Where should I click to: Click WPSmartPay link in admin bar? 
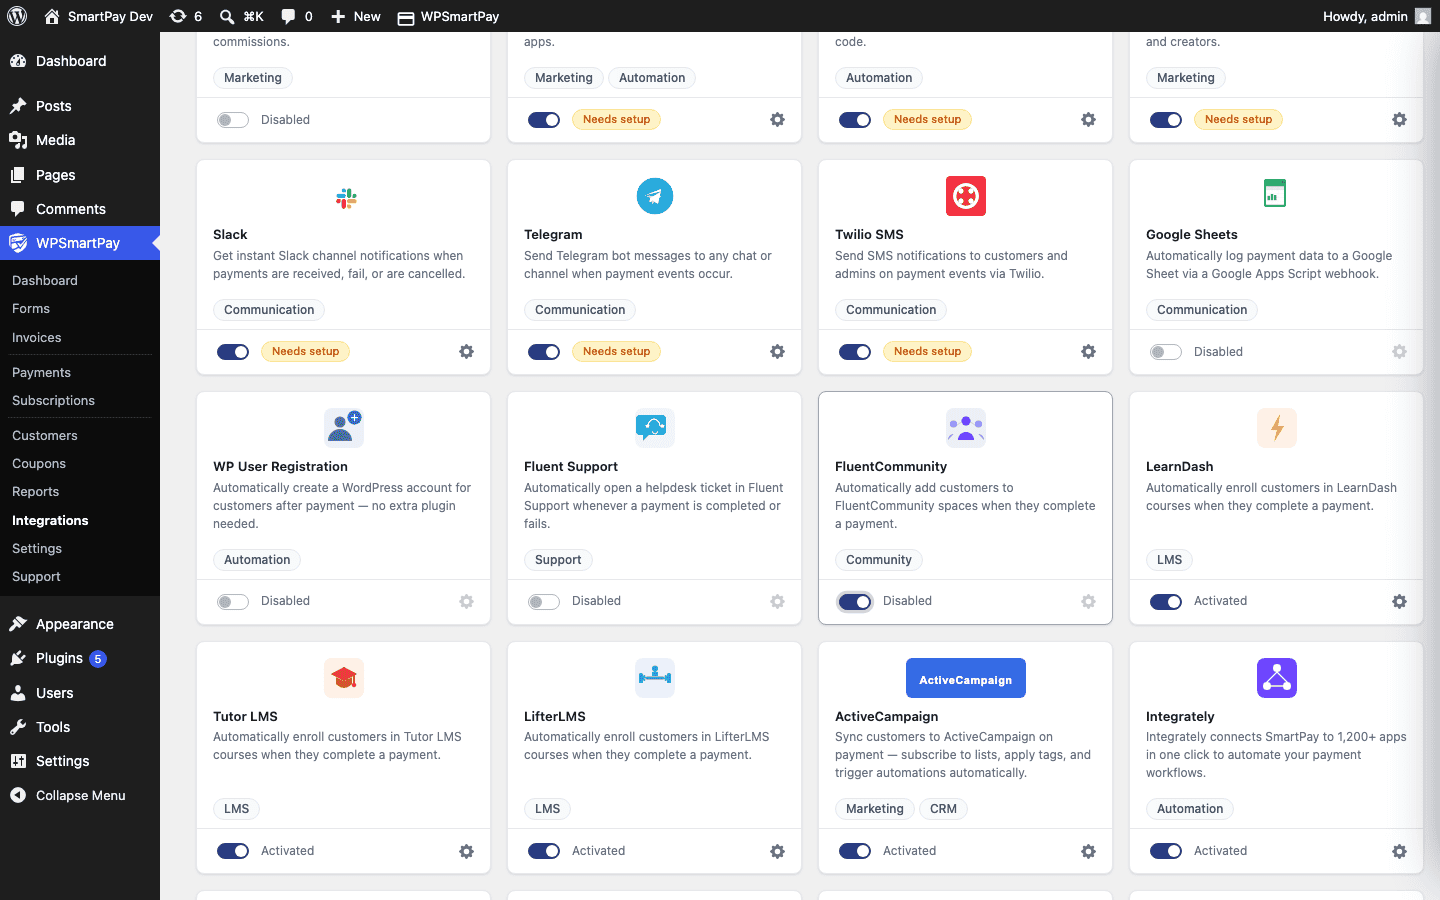[x=448, y=16]
